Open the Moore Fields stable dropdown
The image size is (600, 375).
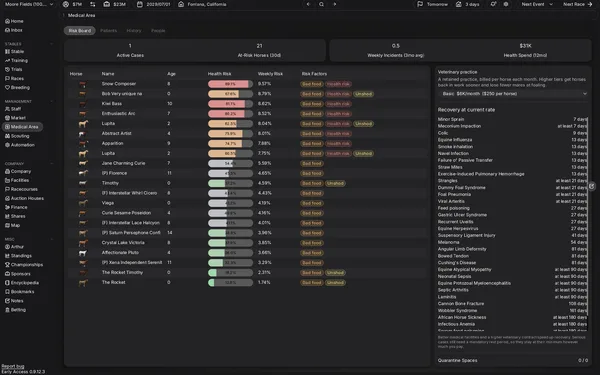pyautogui.click(x=29, y=4)
